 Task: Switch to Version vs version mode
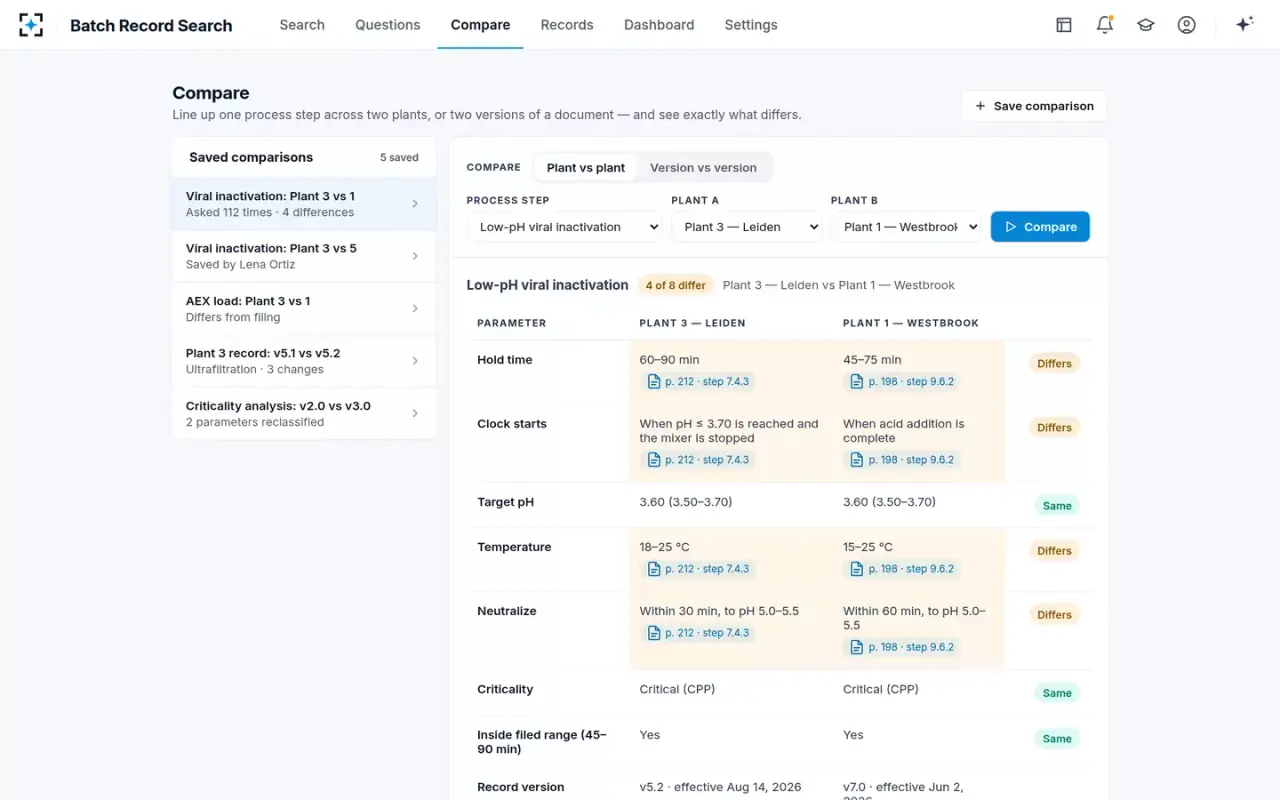(x=703, y=168)
